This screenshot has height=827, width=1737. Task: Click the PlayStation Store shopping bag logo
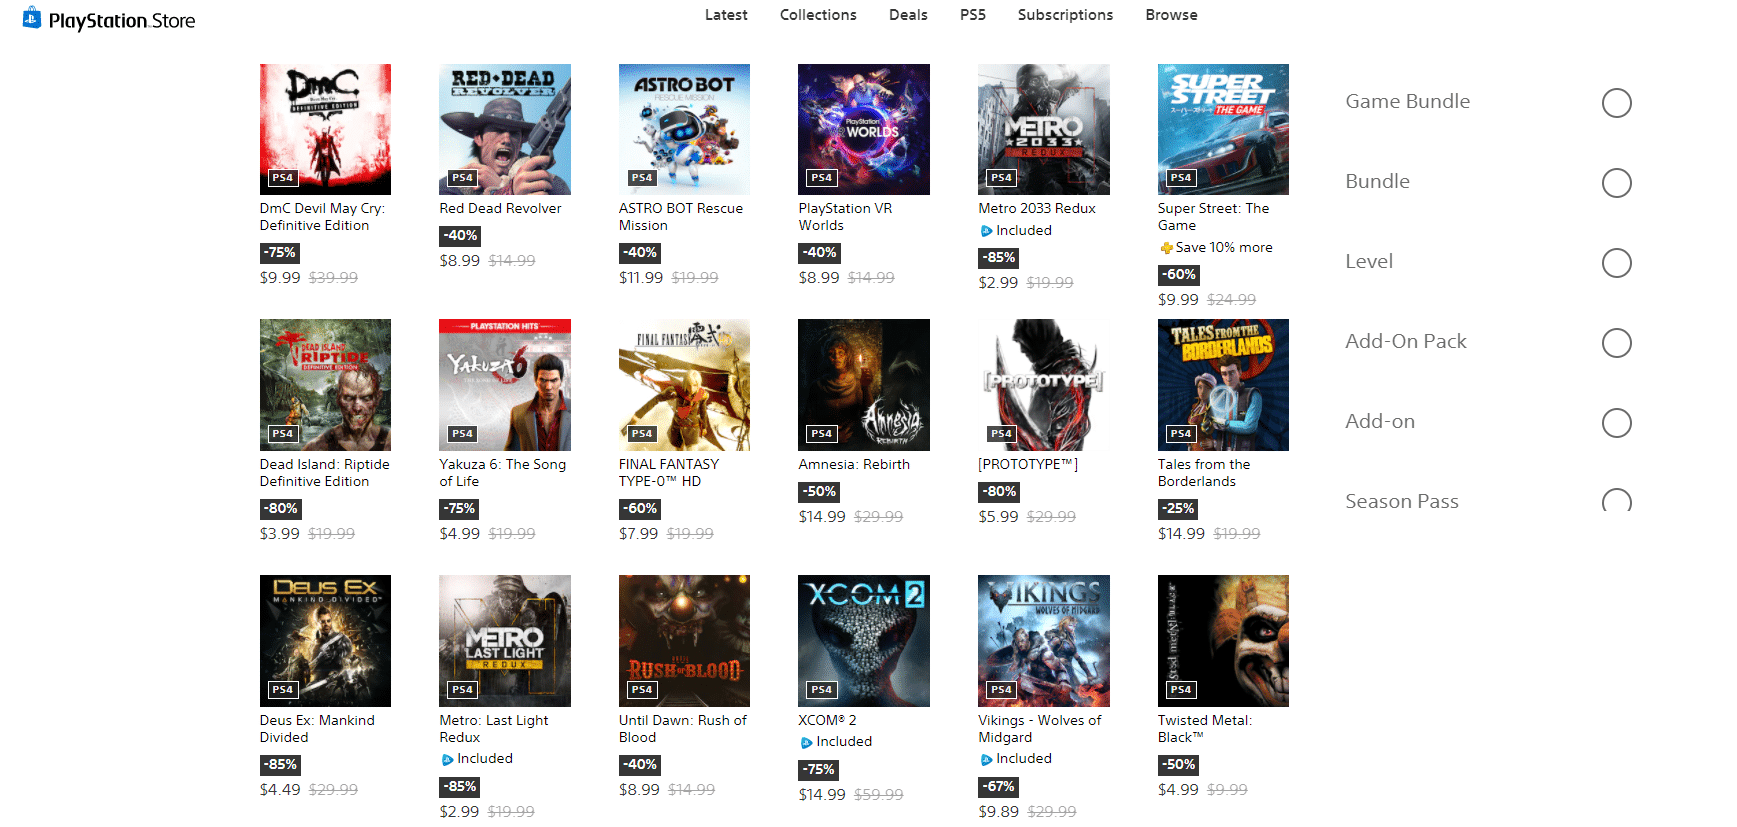32,18
